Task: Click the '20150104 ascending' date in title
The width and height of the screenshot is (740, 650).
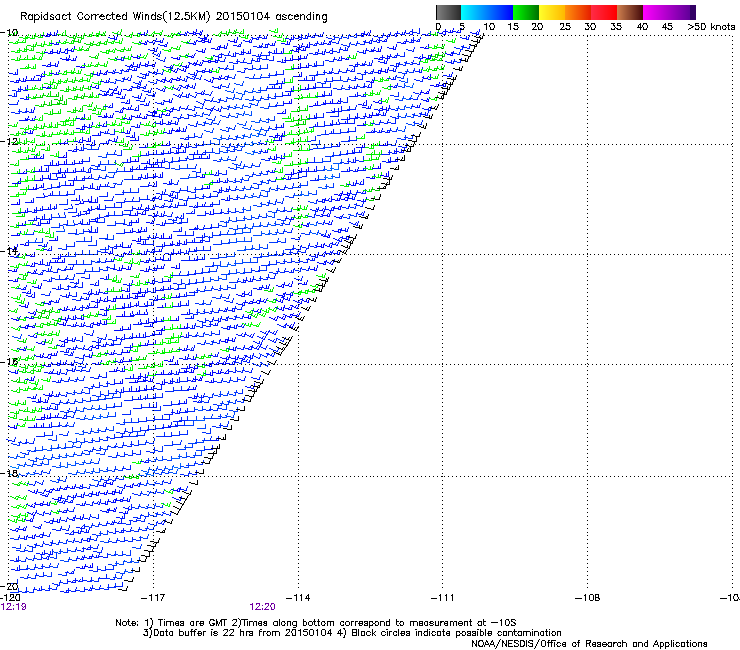Action: click(x=271, y=16)
